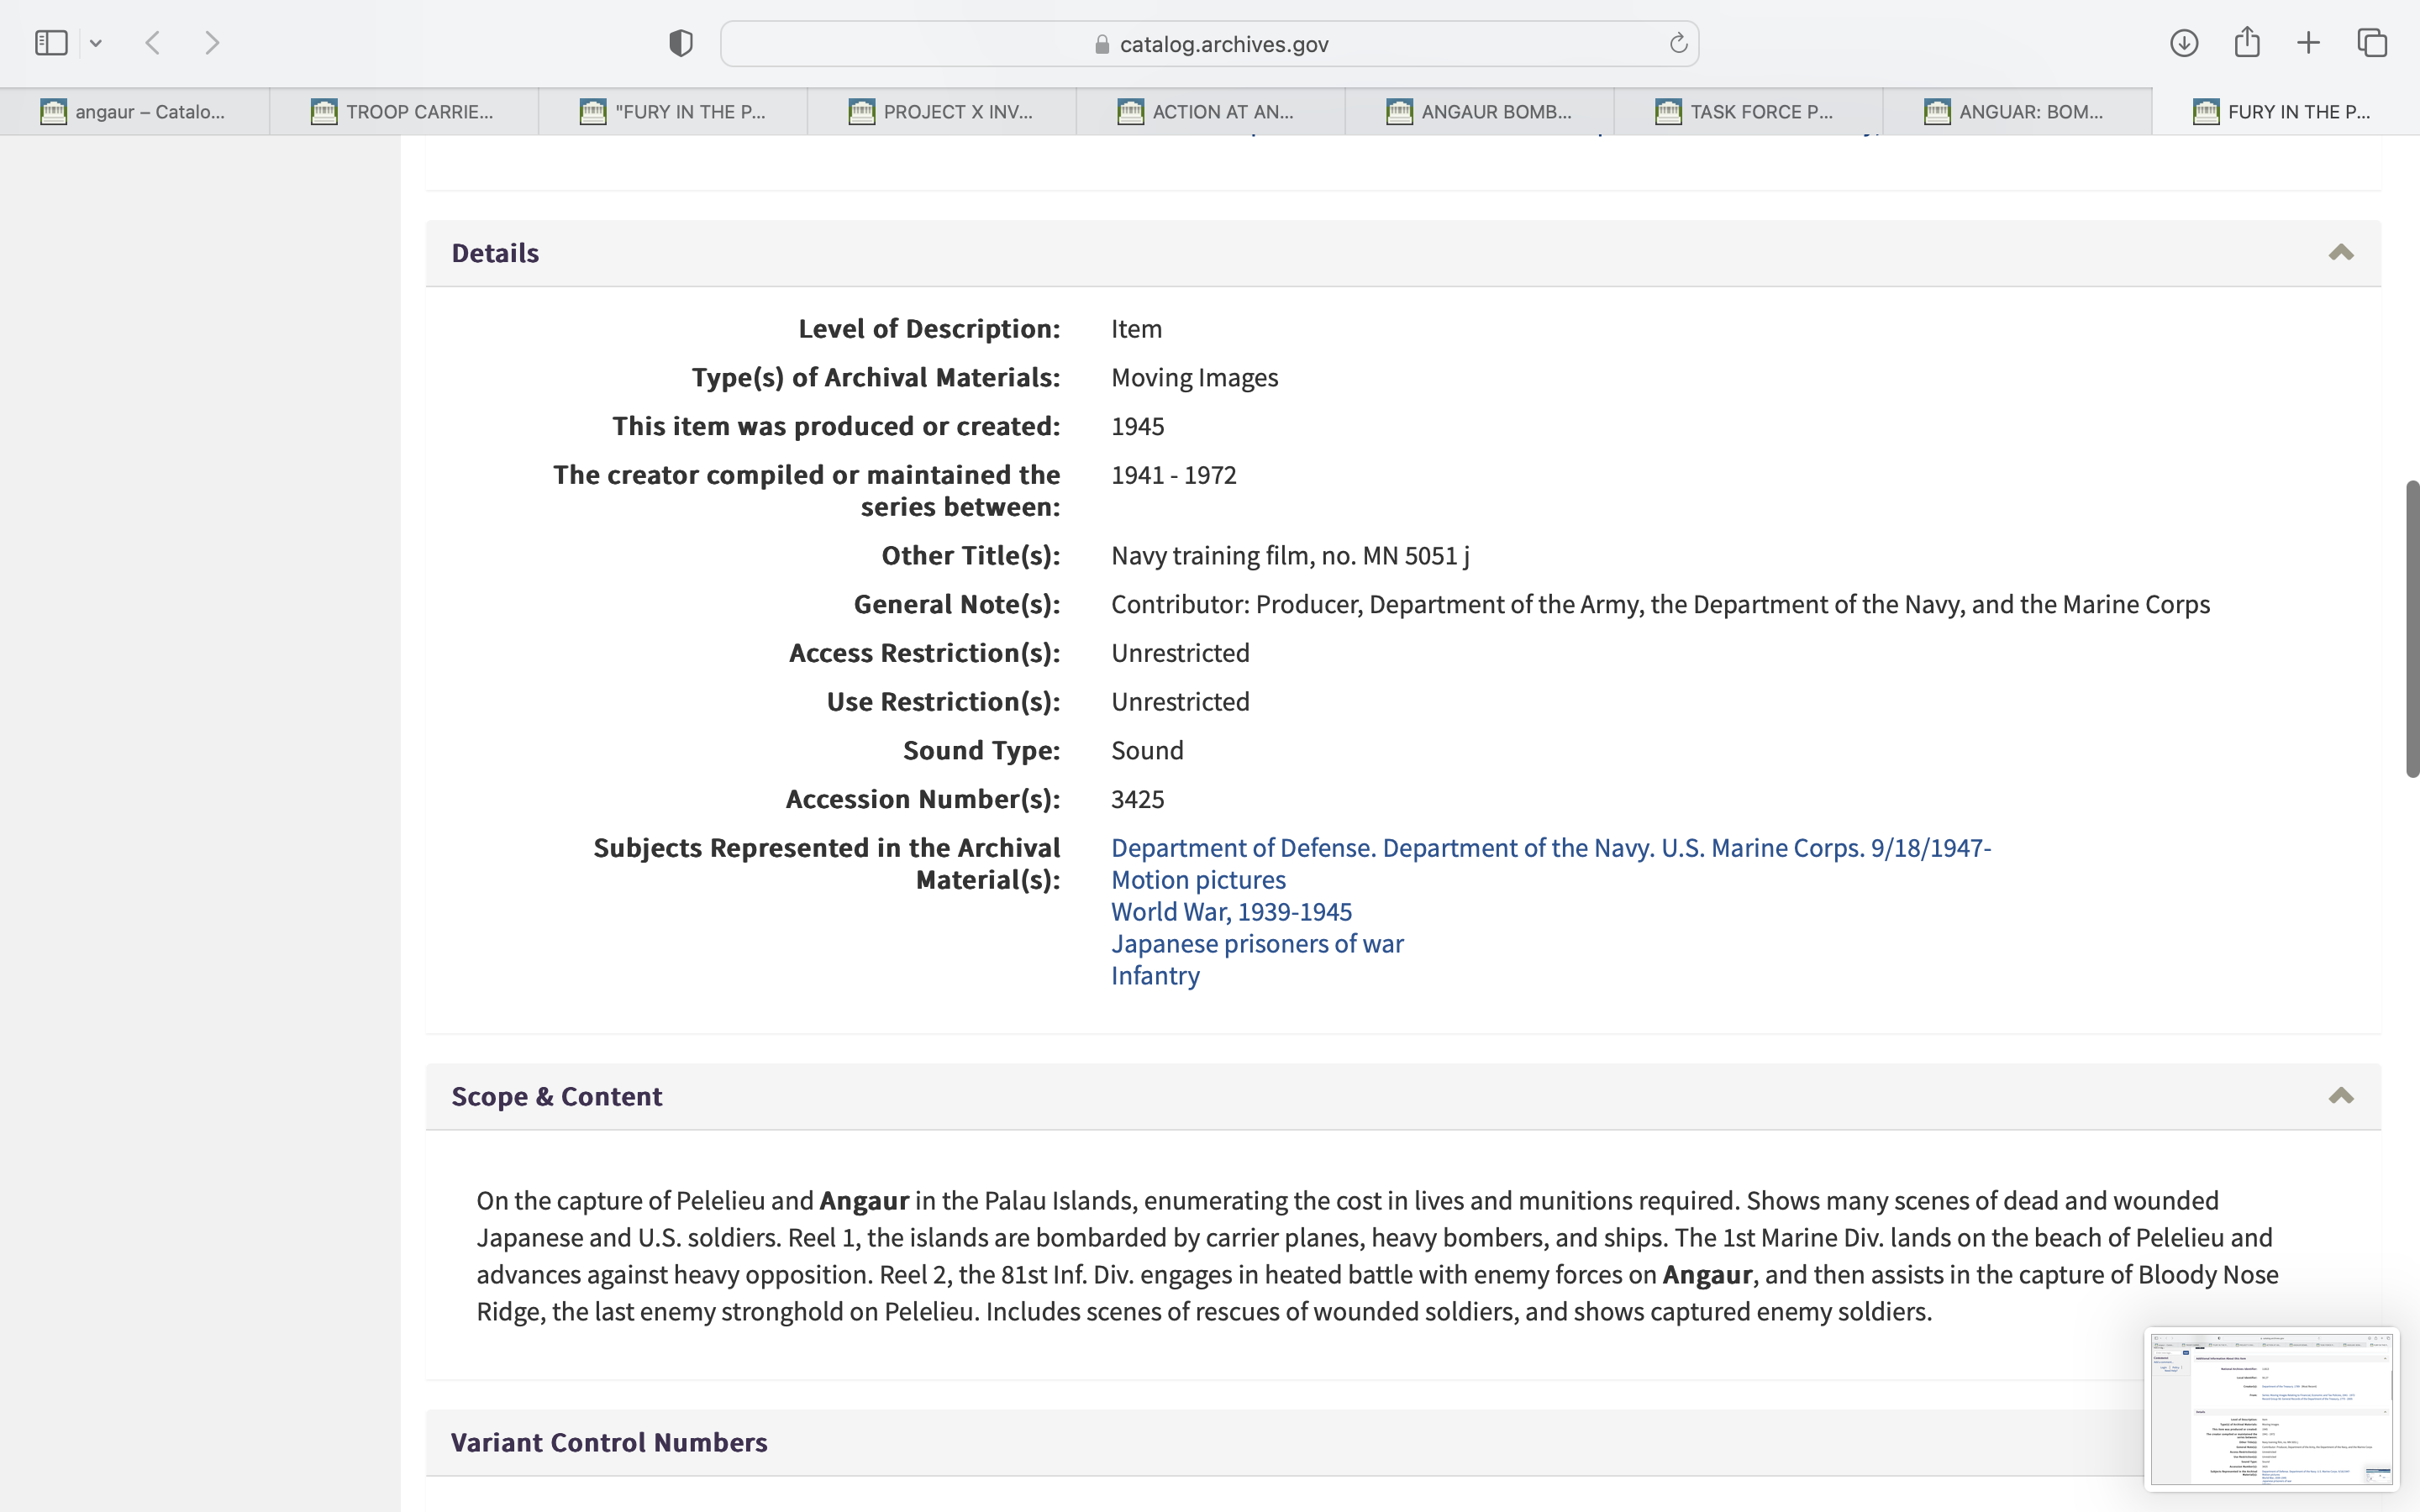2420x1512 pixels.
Task: Switch to the TROOP CARRIE... tab
Action: point(404,112)
